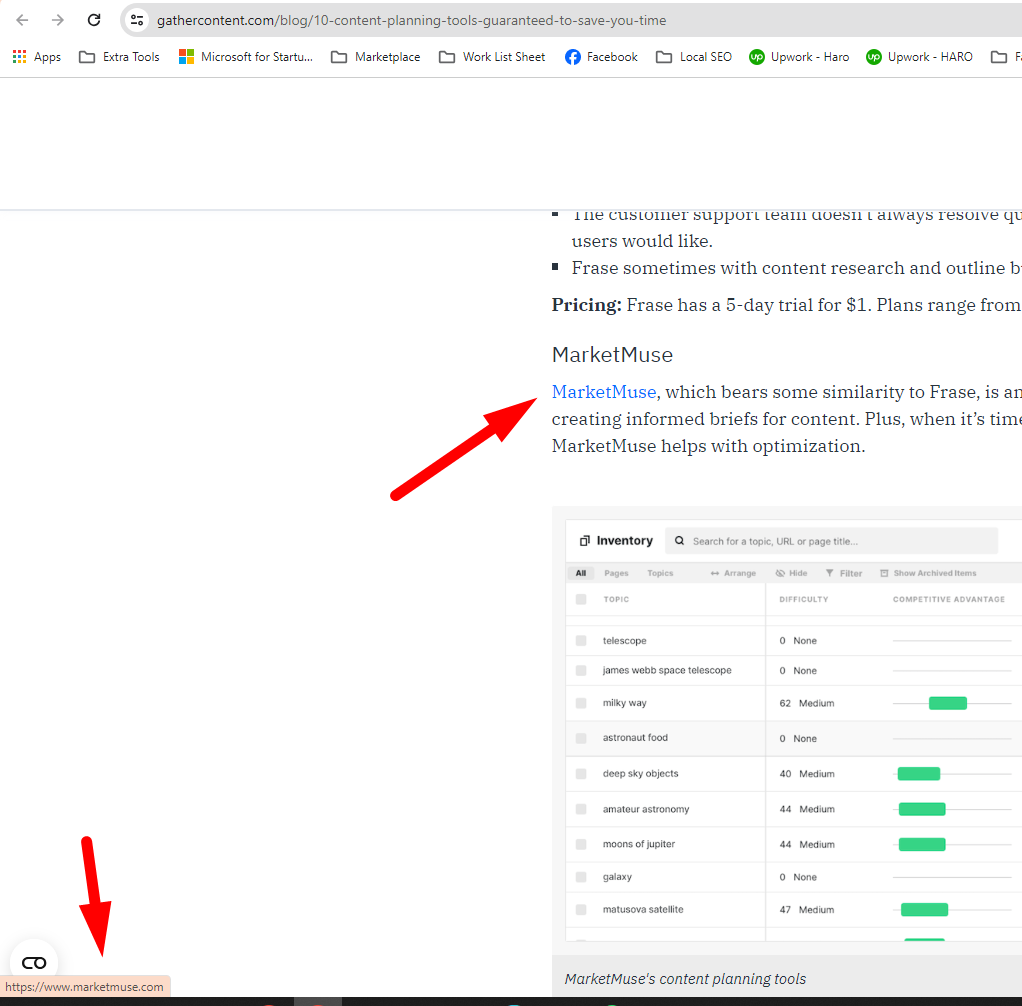Click the MarketMuse hyperlink in the paragraph
This screenshot has width=1022, height=1006.
(604, 392)
